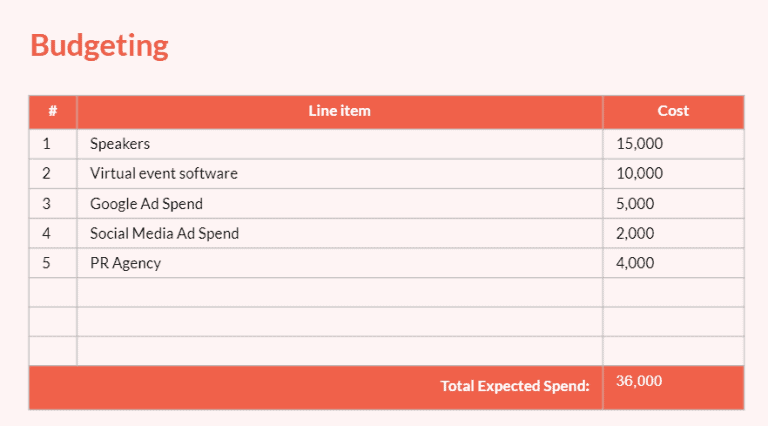The image size is (768, 426).
Task: Click row number 3 cell
Action: (x=46, y=204)
